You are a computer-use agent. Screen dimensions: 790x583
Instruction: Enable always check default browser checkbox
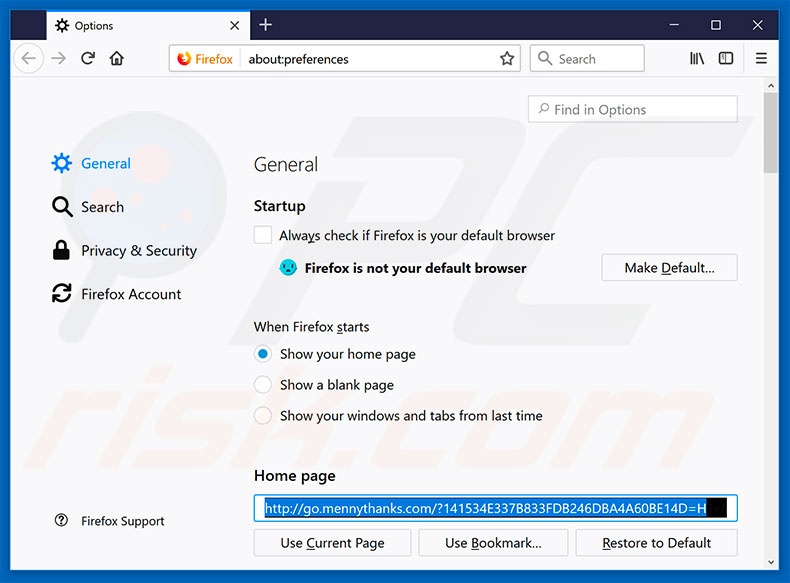click(x=263, y=236)
